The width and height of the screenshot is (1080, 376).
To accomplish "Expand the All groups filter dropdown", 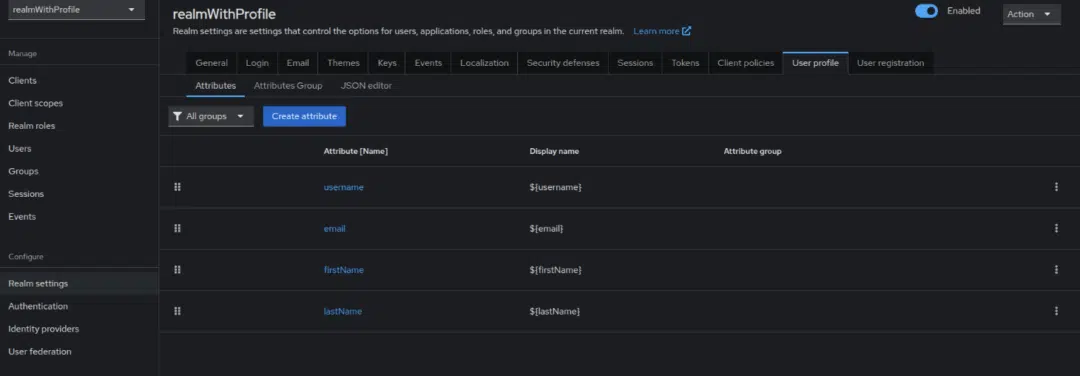I will click(211, 116).
